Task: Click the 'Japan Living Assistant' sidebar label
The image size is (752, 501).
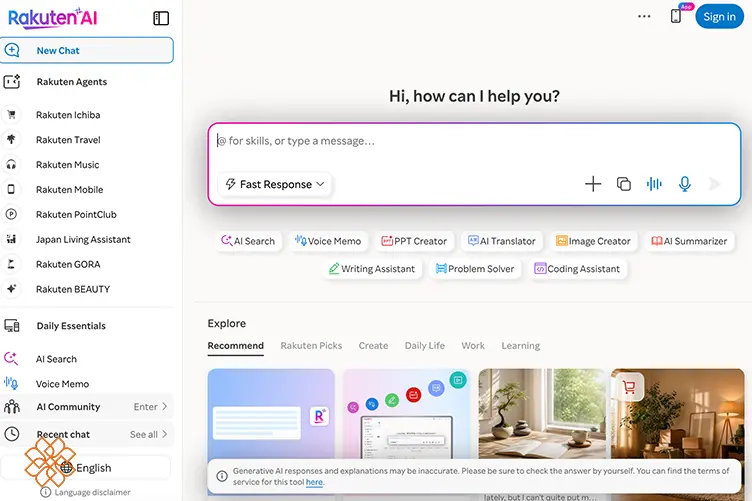Action: (83, 239)
